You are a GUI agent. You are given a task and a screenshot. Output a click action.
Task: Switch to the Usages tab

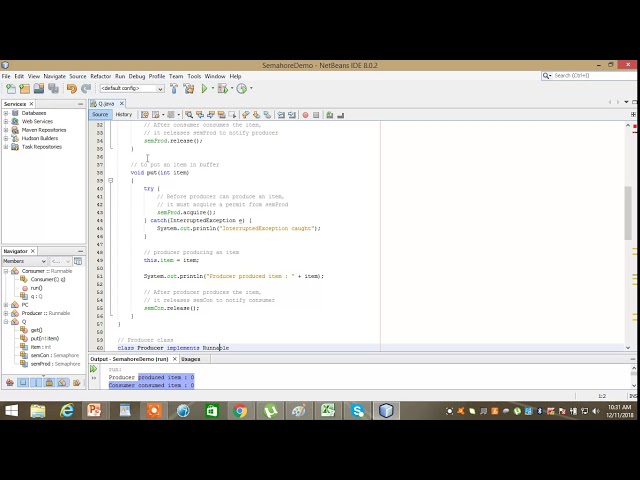(191, 359)
